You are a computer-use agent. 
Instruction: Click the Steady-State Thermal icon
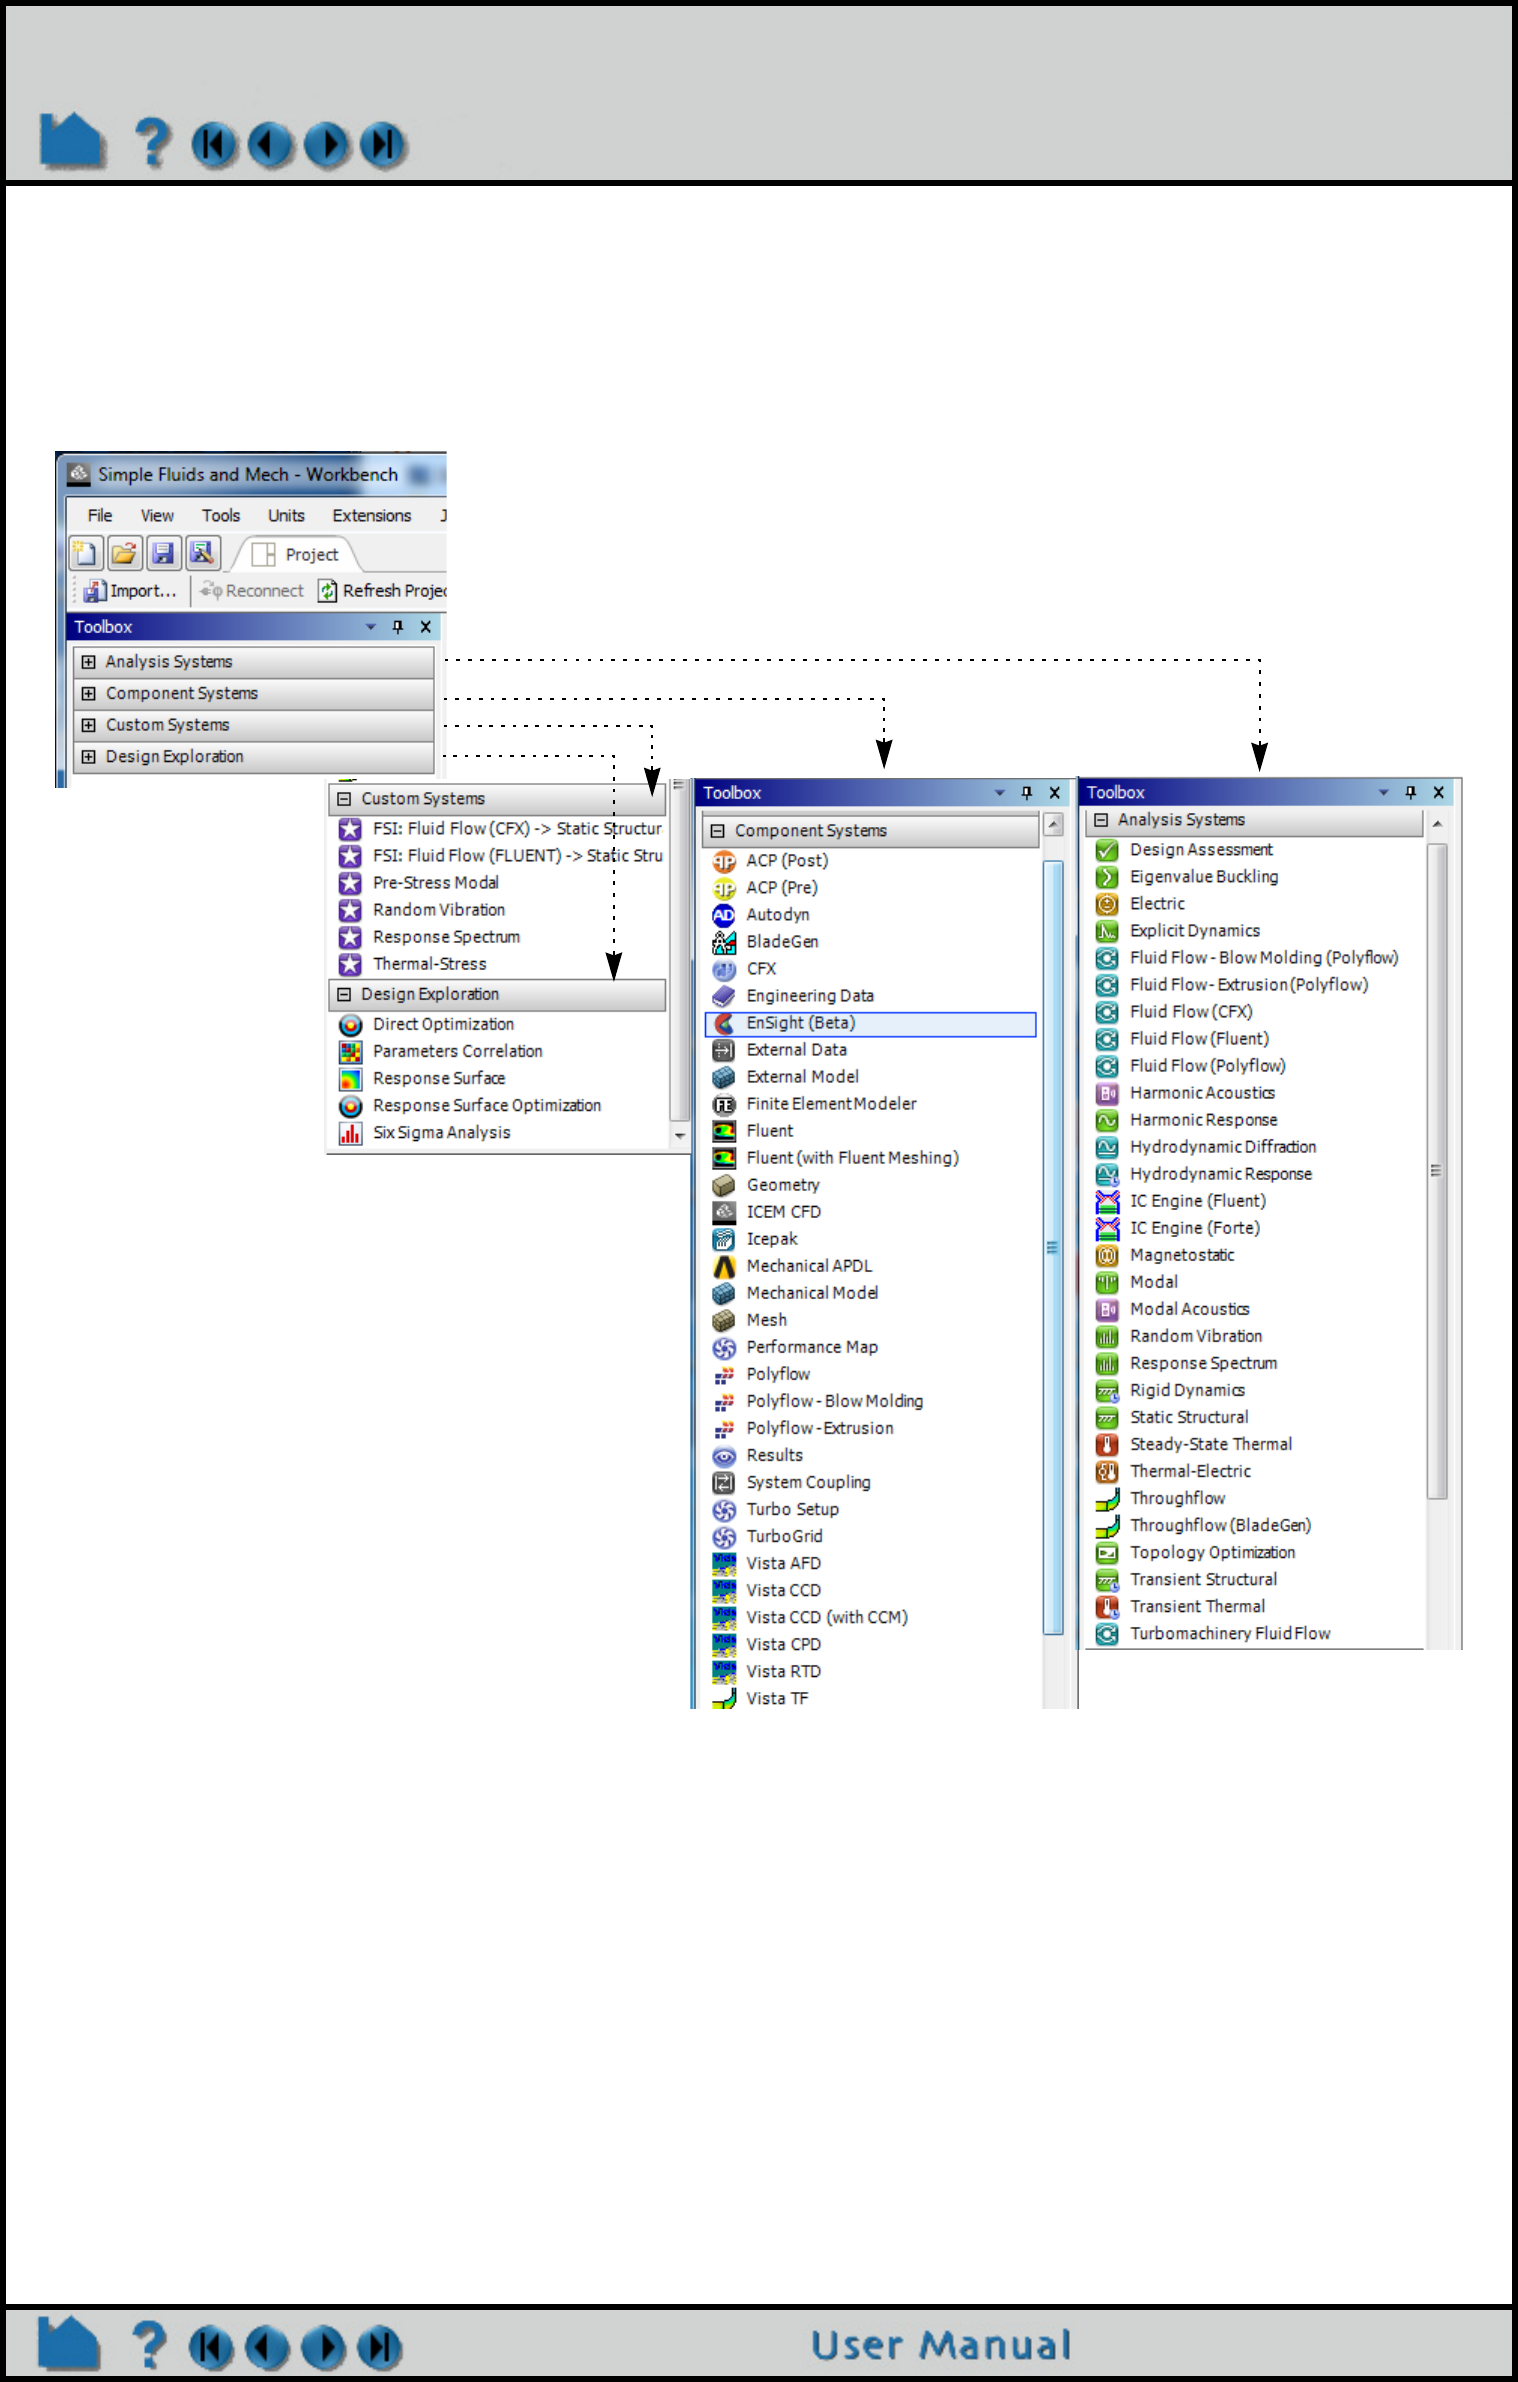pyautogui.click(x=1107, y=1444)
